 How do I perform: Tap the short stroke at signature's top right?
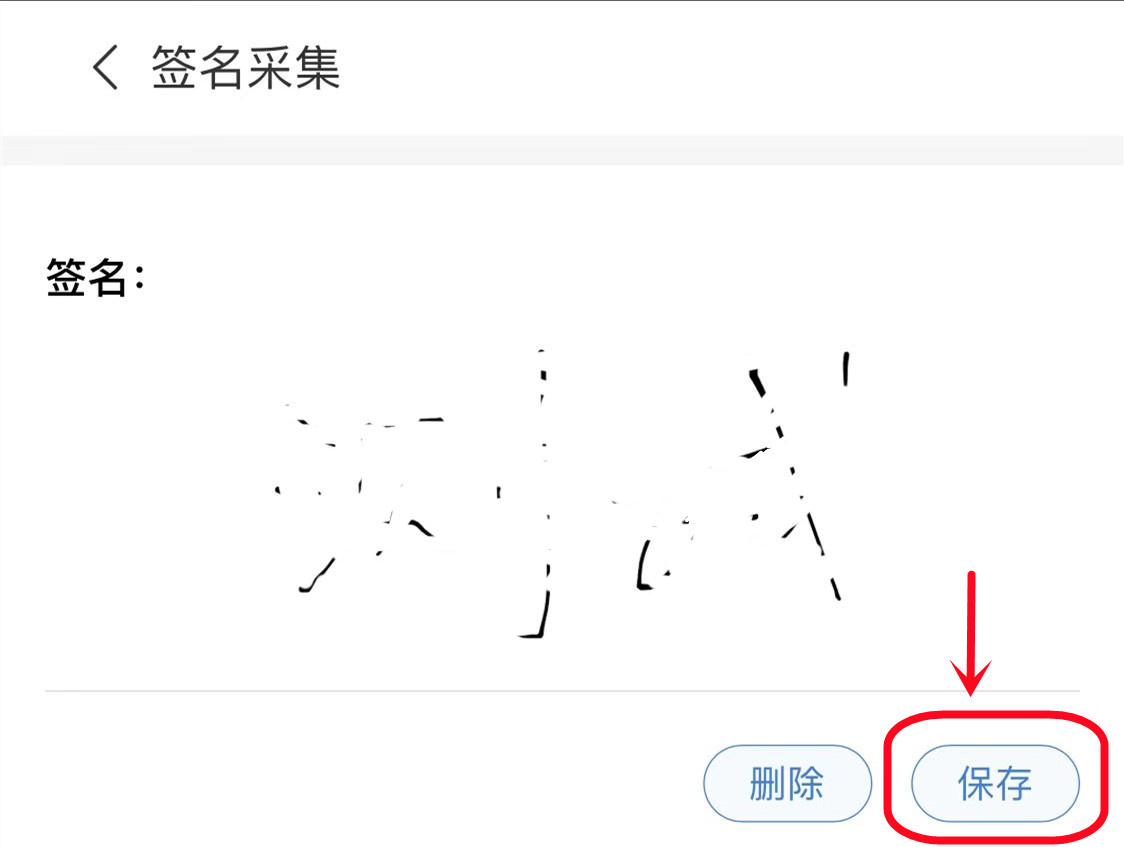click(x=847, y=368)
